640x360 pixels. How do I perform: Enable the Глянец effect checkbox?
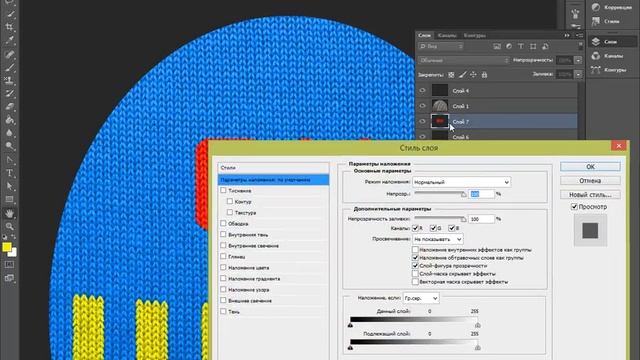click(223, 256)
